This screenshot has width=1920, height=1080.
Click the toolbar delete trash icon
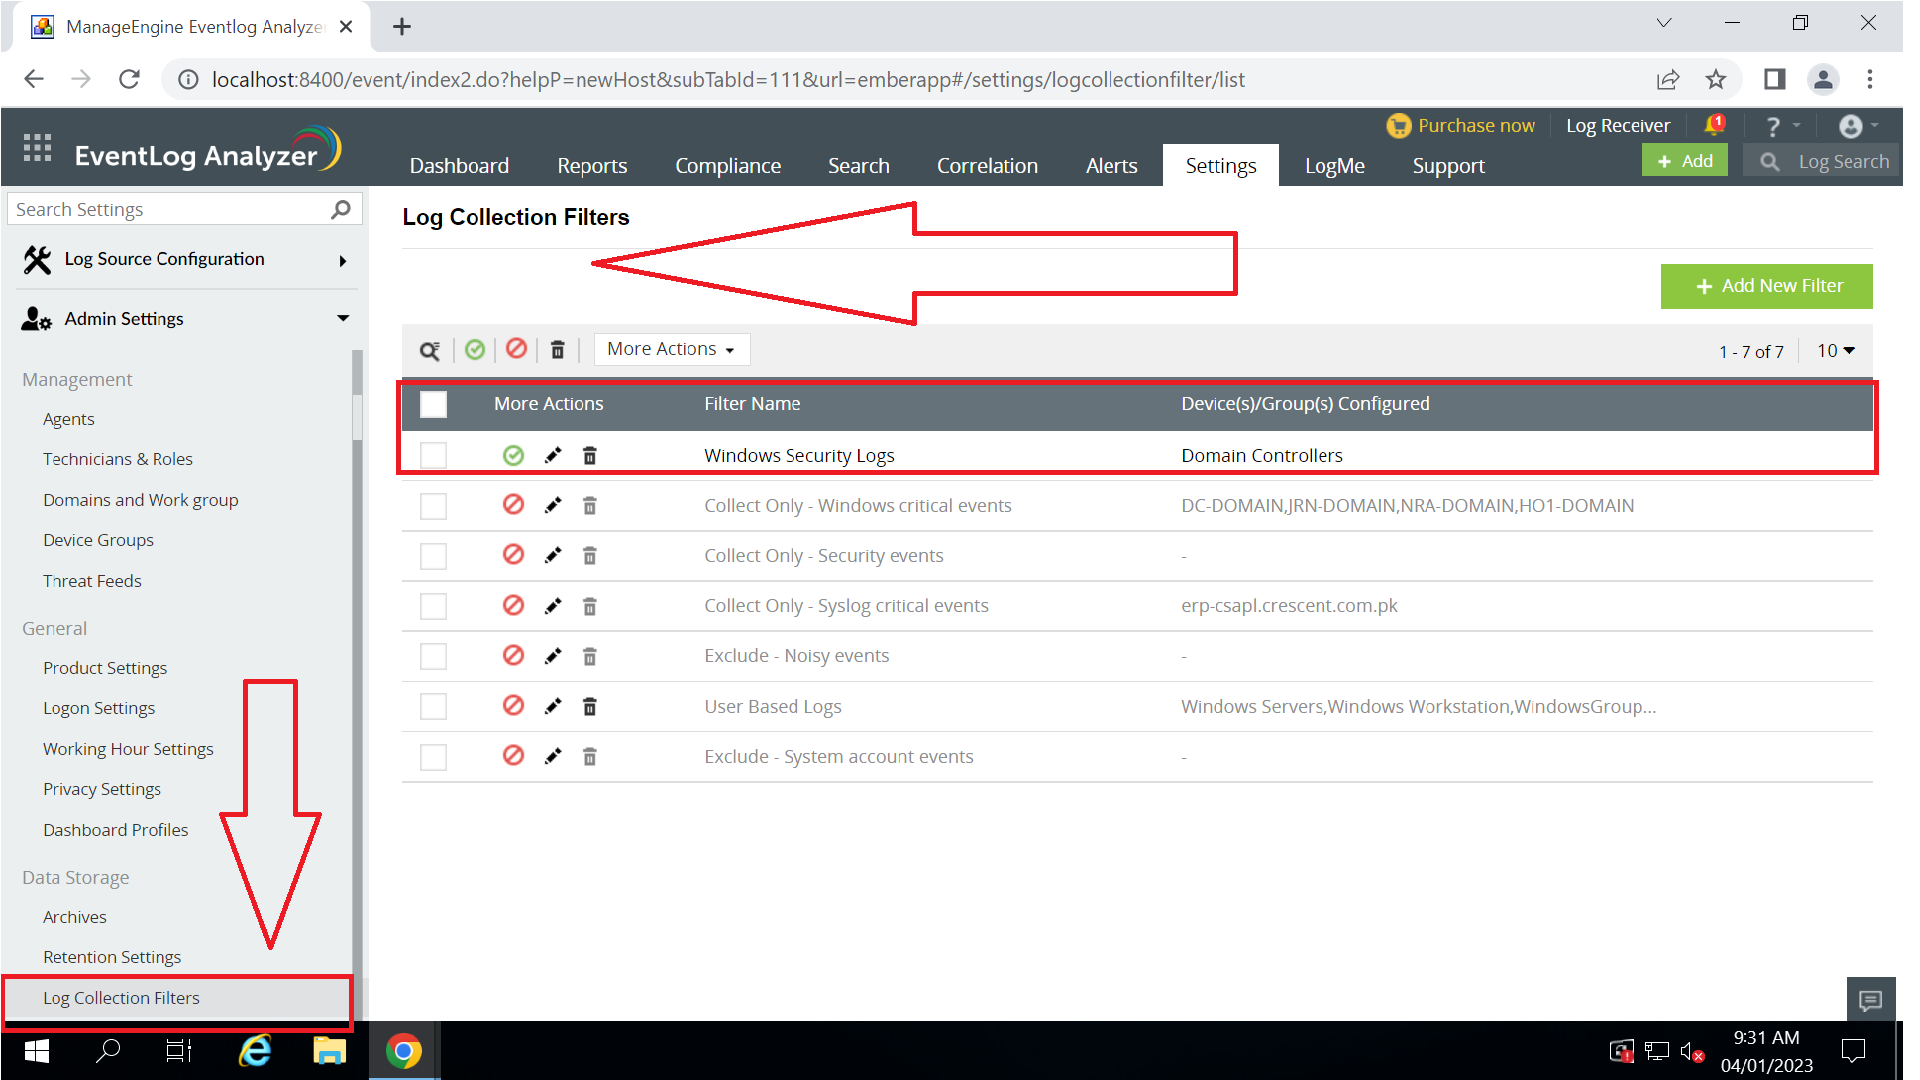558,349
